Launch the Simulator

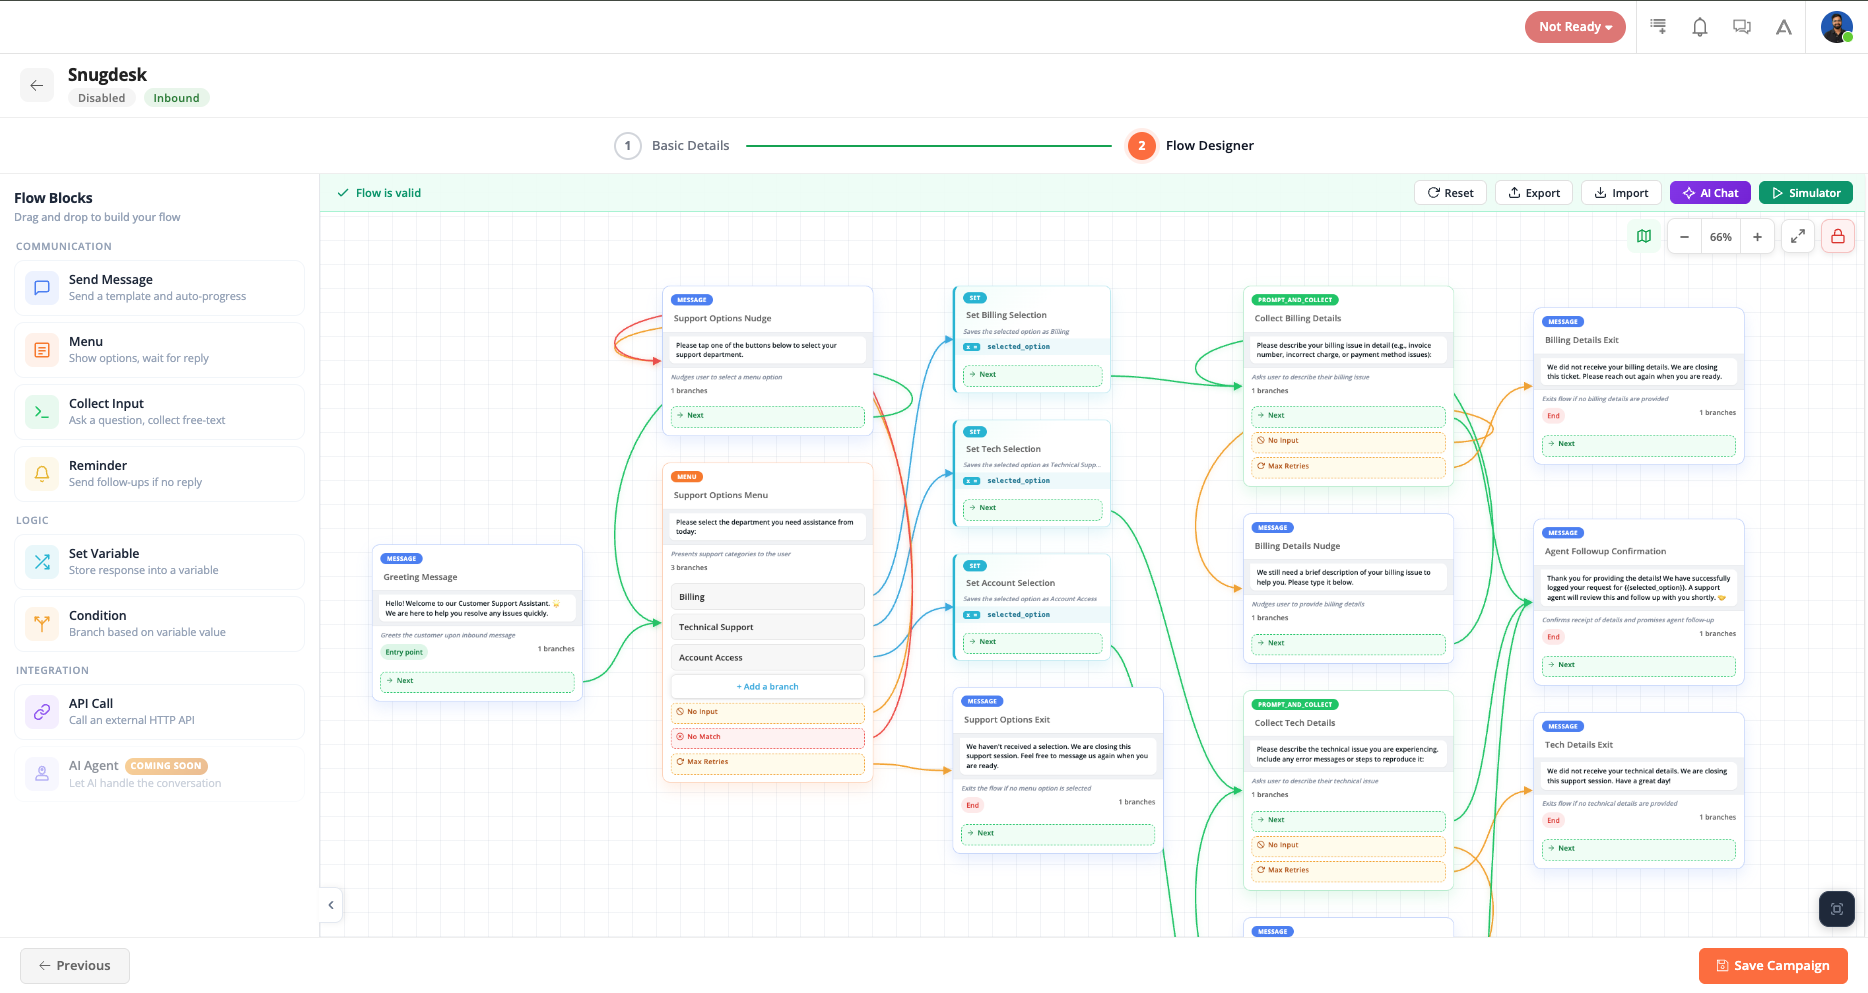click(1806, 193)
